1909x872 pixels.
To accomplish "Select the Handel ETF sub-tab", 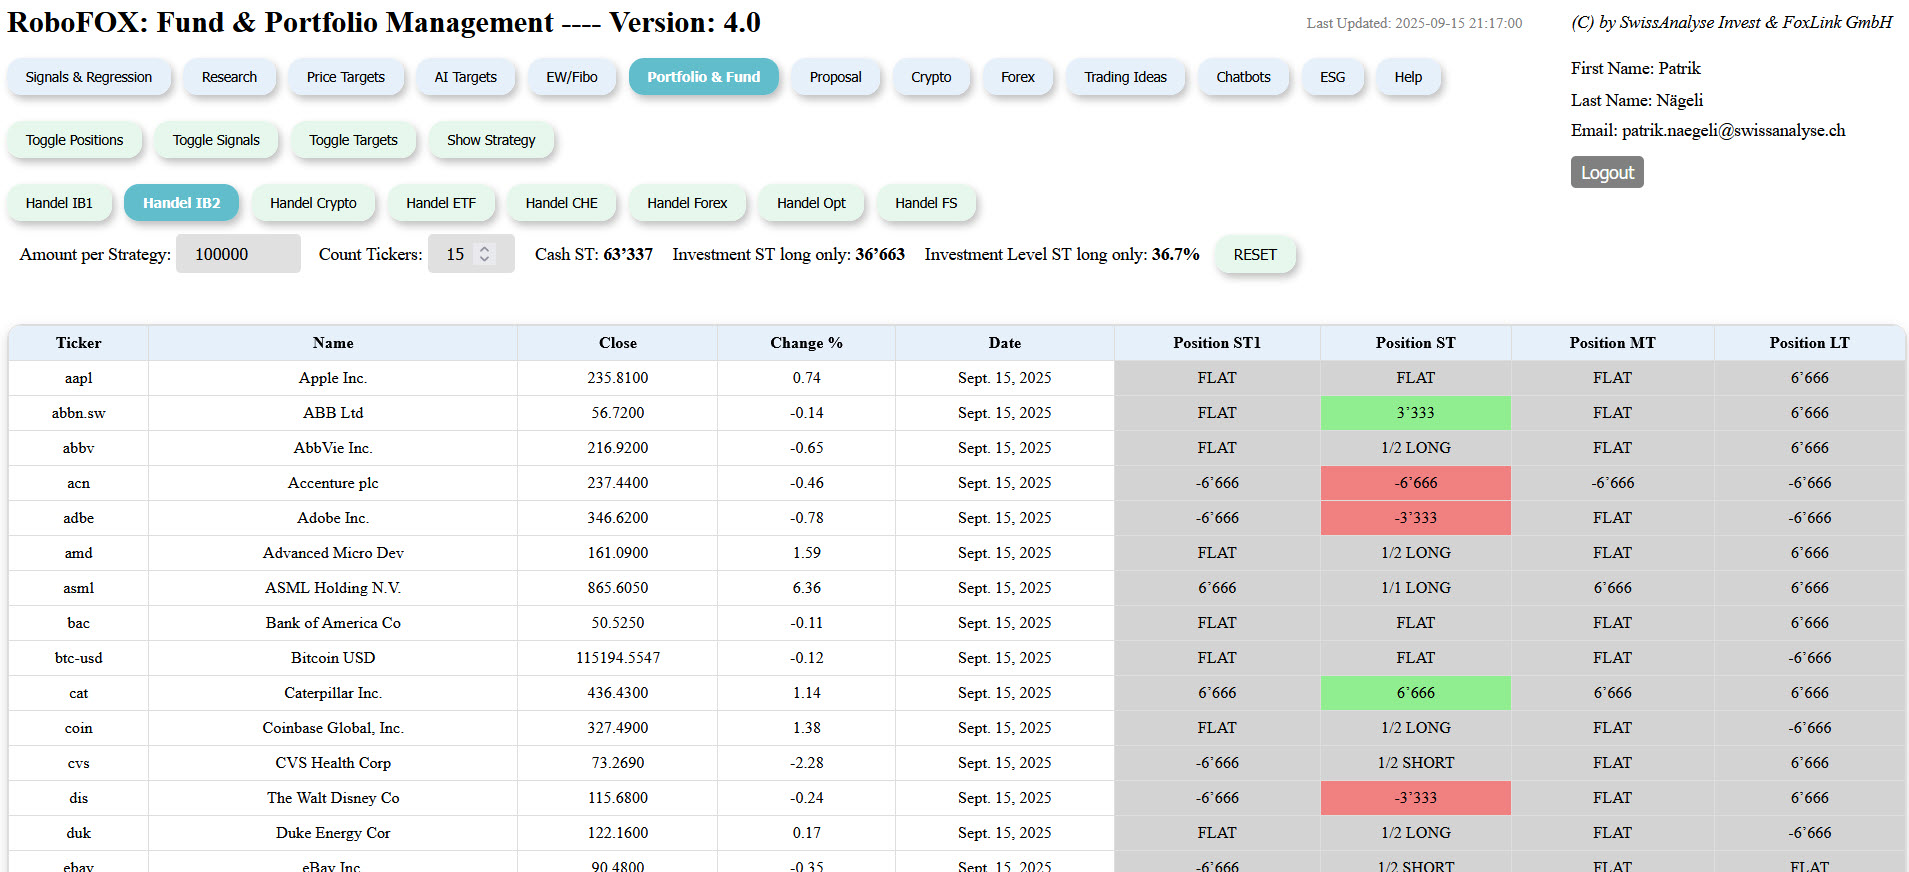I will click(x=441, y=203).
